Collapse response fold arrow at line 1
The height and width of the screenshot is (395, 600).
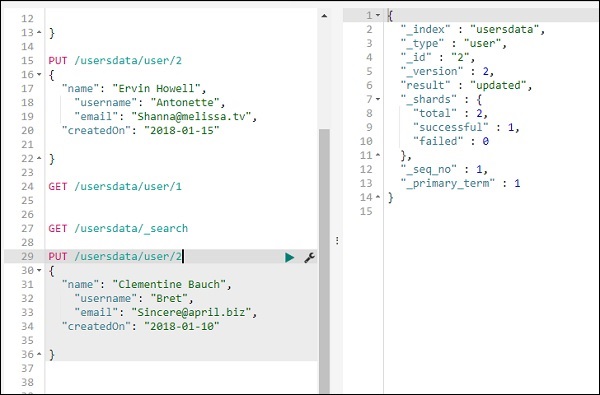point(378,15)
